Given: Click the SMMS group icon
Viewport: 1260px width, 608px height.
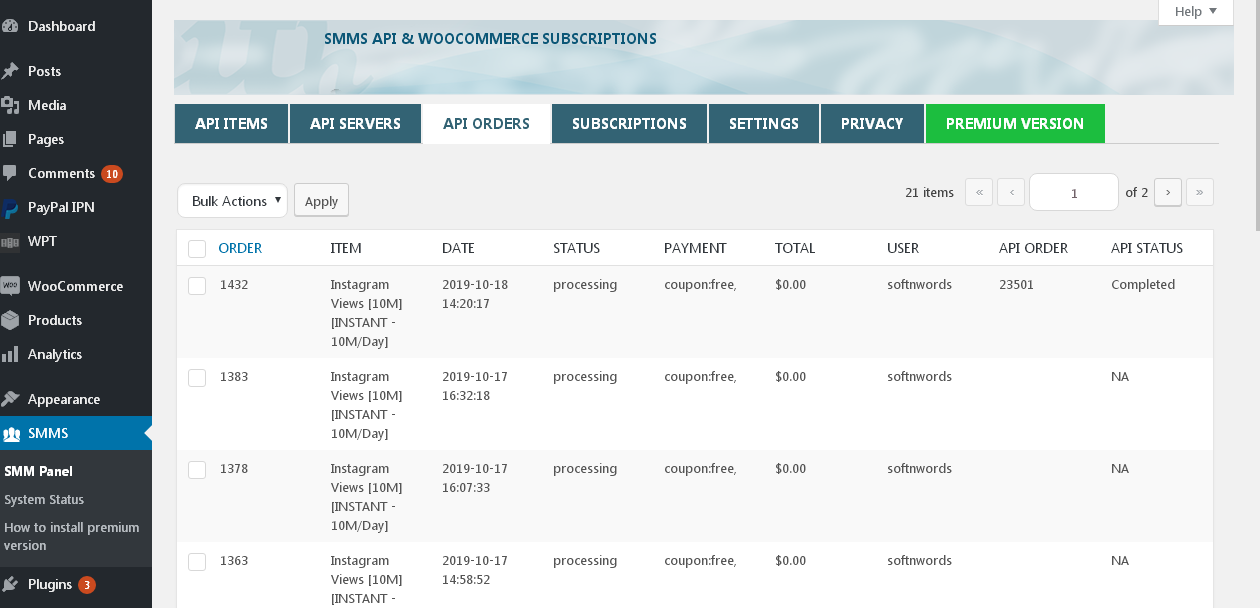Looking at the screenshot, I should [x=11, y=434].
